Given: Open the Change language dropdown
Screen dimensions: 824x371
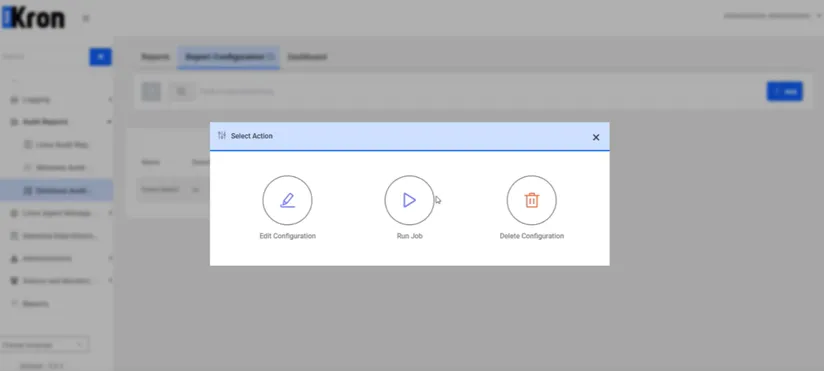Looking at the screenshot, I should (x=44, y=345).
